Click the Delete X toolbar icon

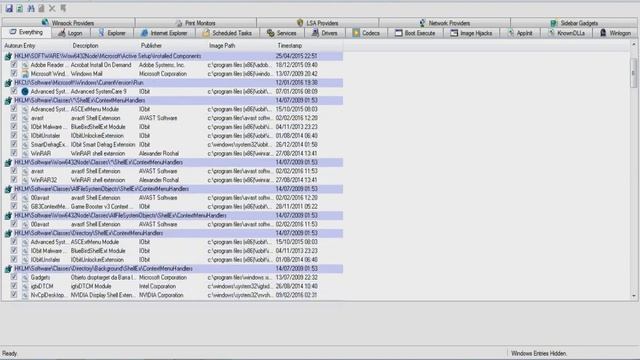point(52,8)
